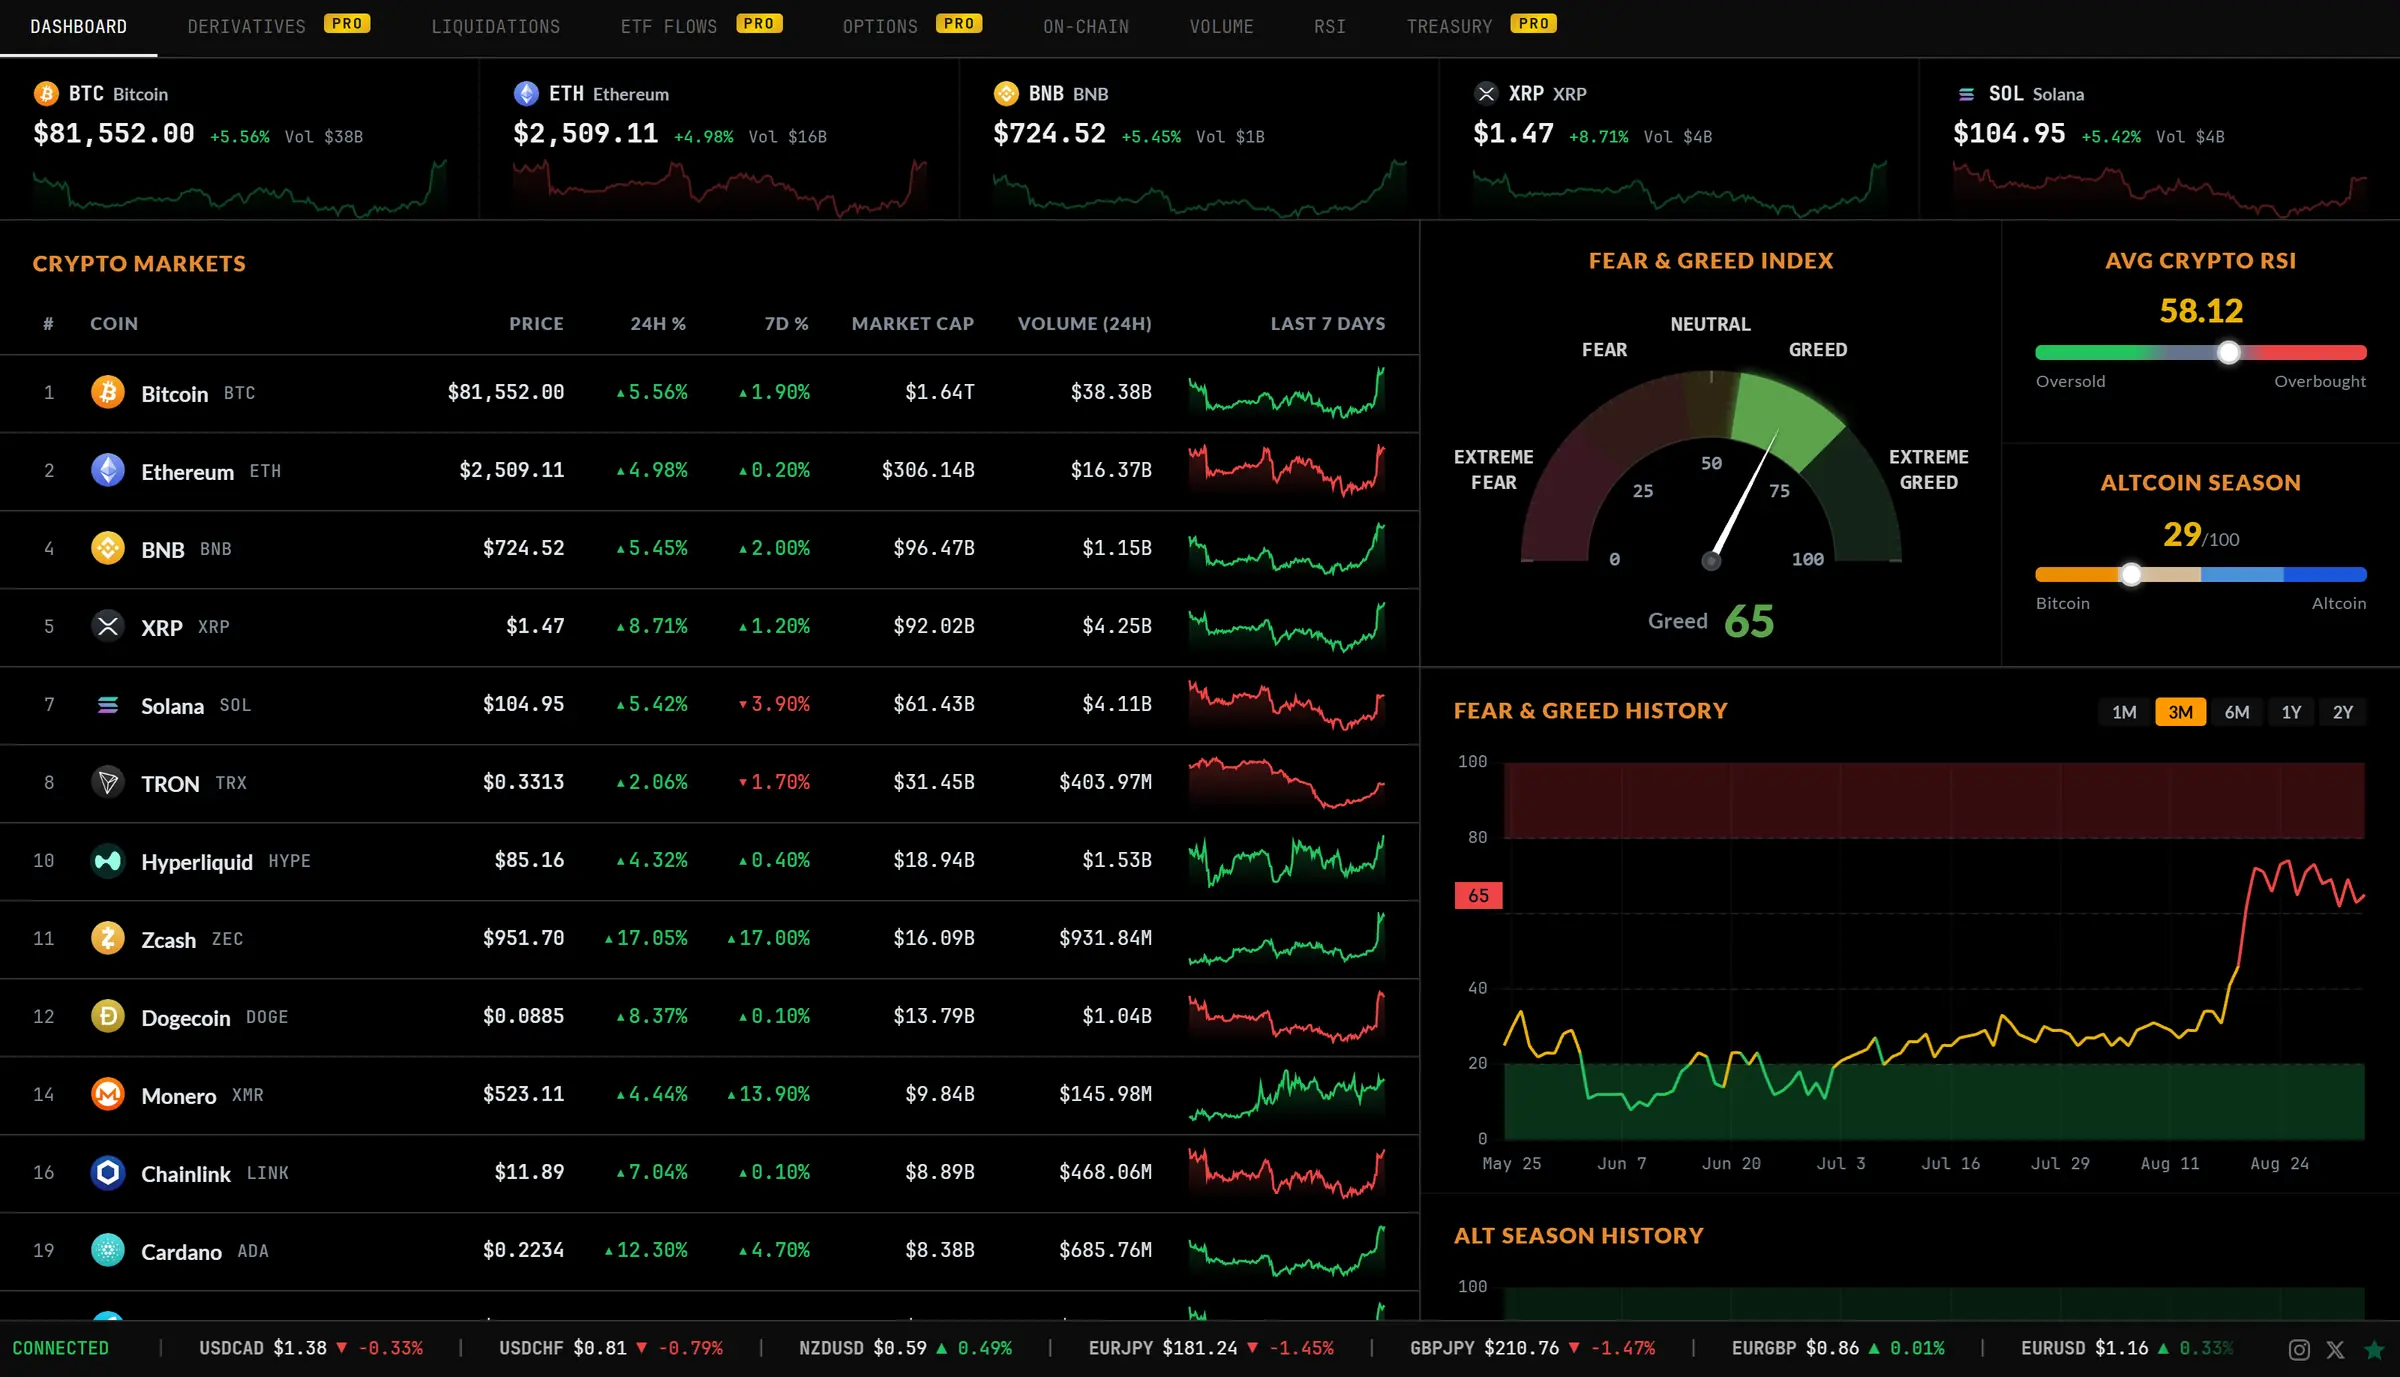Click the green star icon in footer
The height and width of the screenshot is (1377, 2400).
pos(2374,1349)
